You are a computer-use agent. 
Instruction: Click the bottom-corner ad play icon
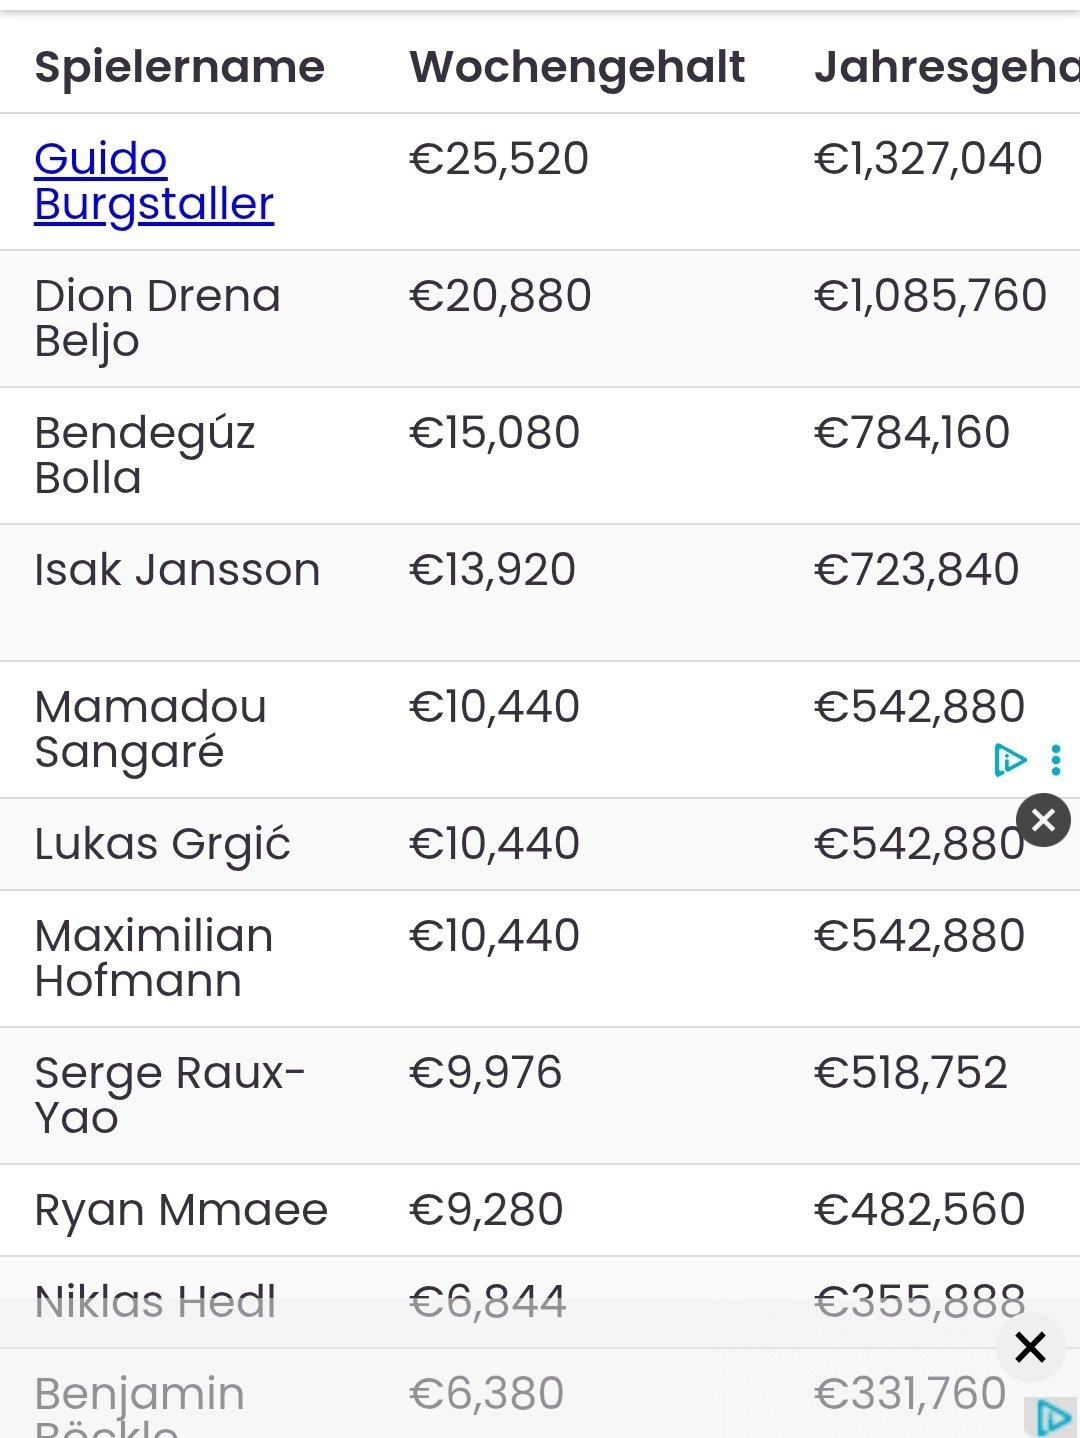(x=1052, y=1418)
